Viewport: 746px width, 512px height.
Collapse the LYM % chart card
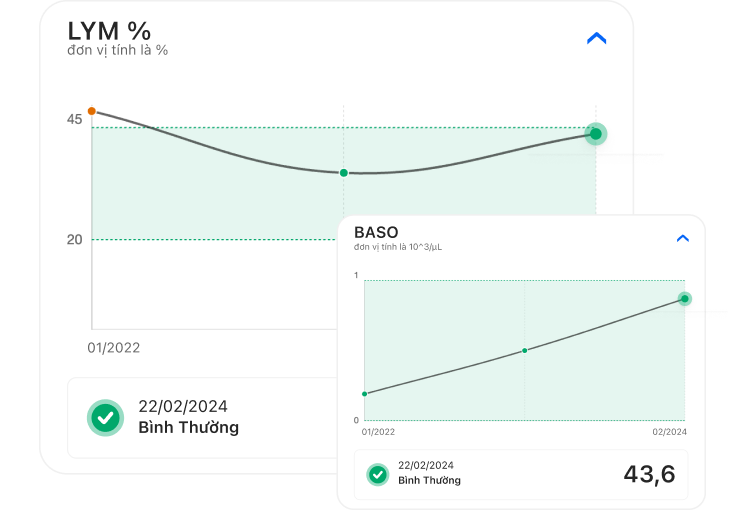click(x=596, y=39)
